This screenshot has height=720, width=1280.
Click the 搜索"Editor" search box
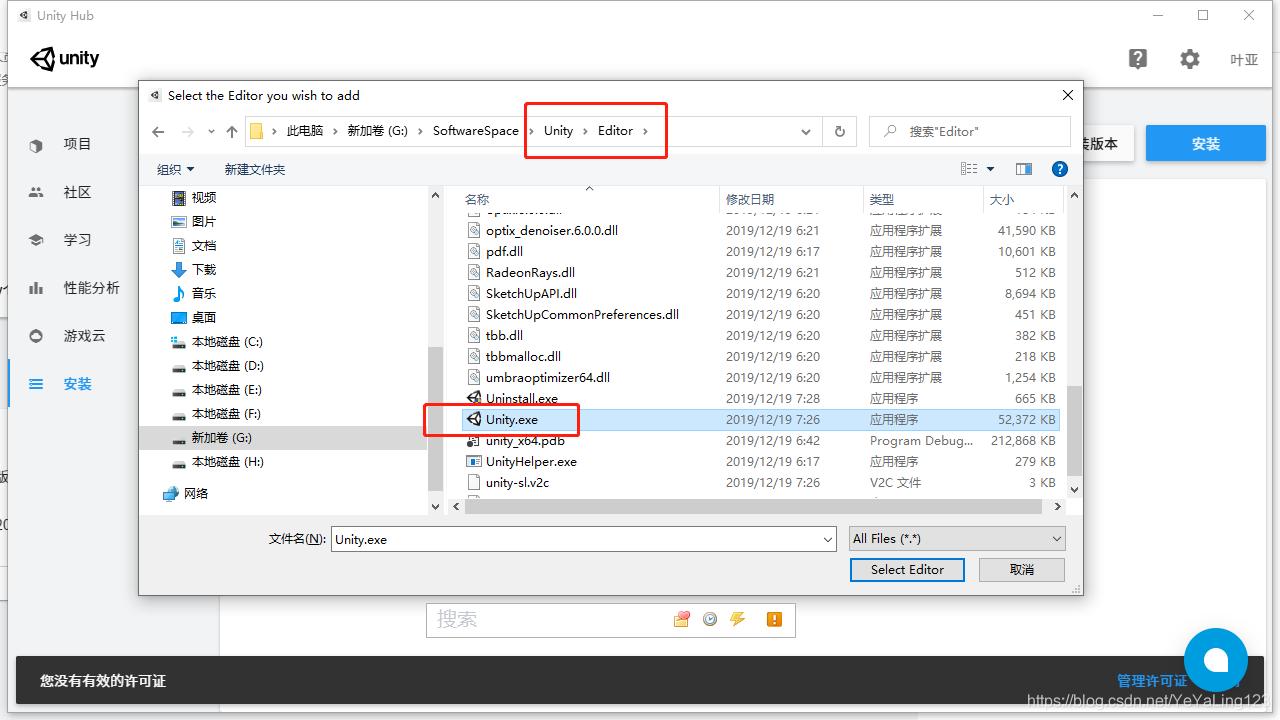[x=970, y=131]
